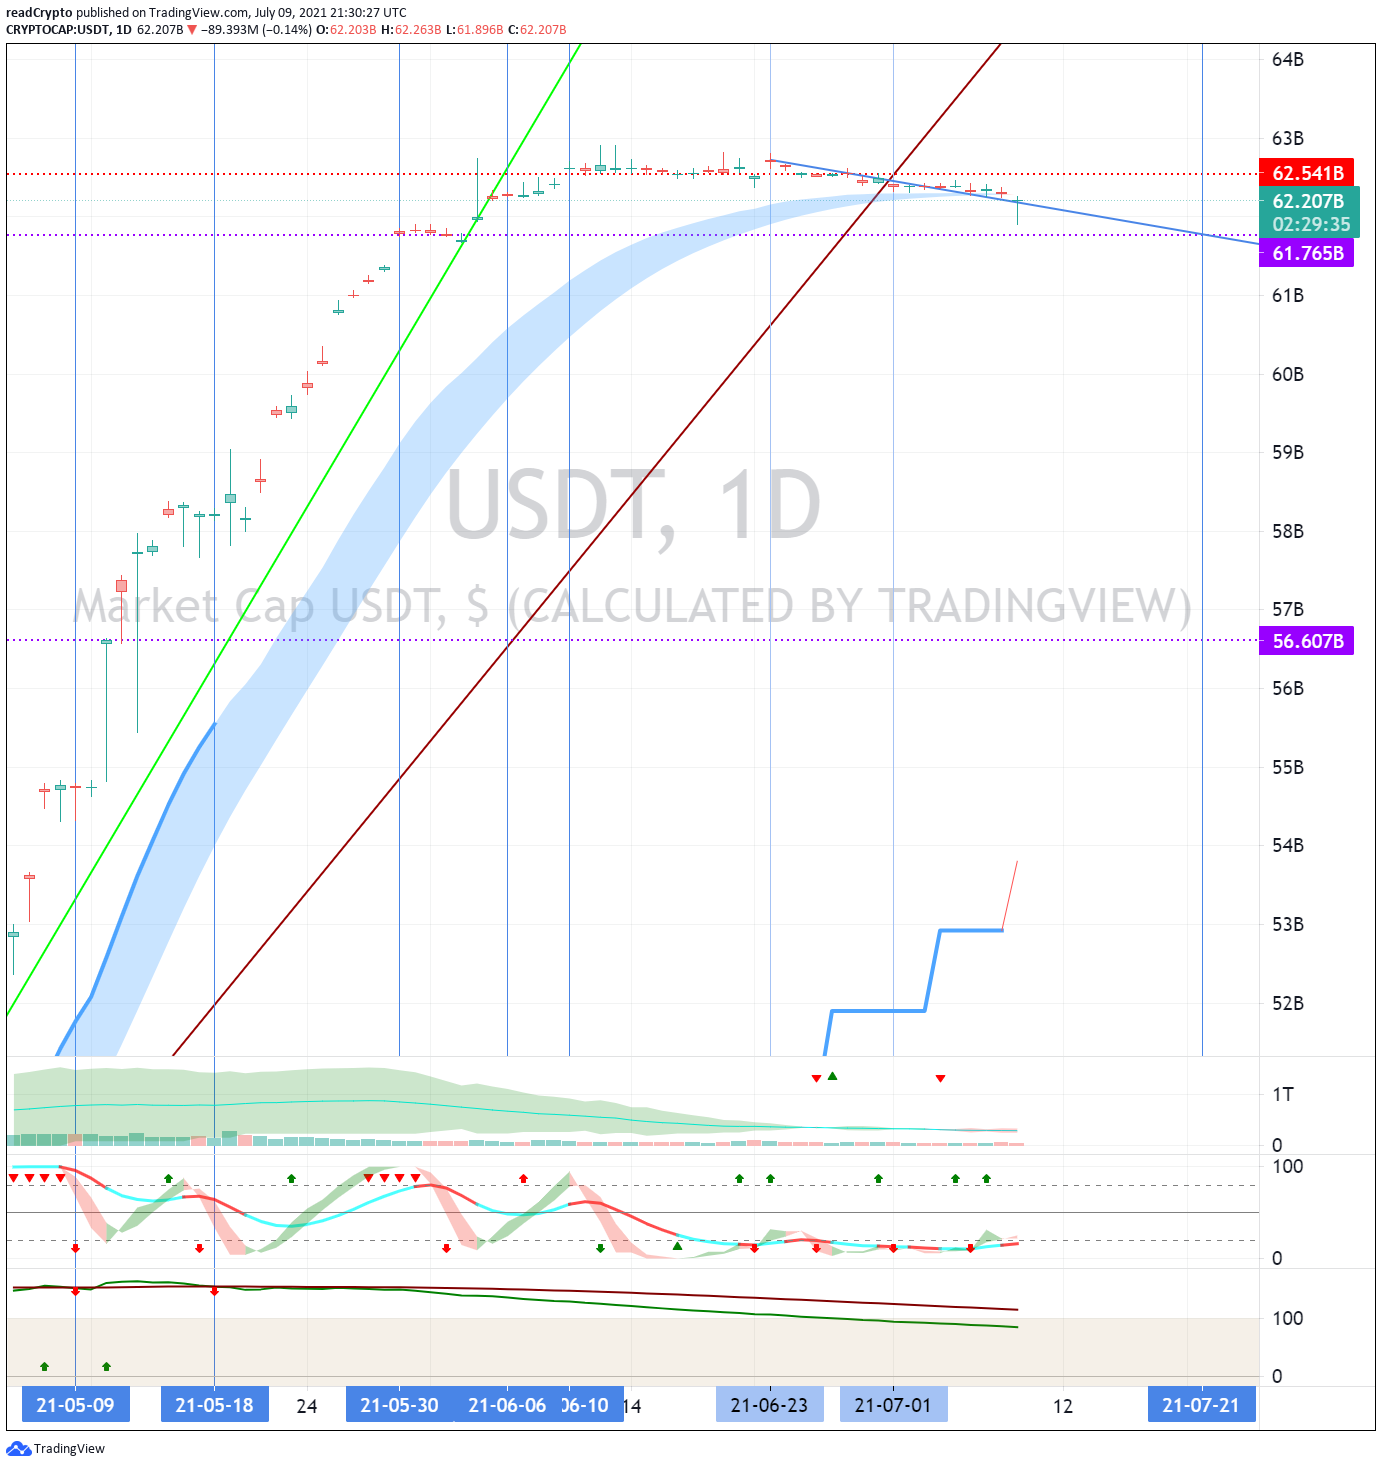The image size is (1382, 1467).
Task: Click the readCrypto author name
Action: 39,12
